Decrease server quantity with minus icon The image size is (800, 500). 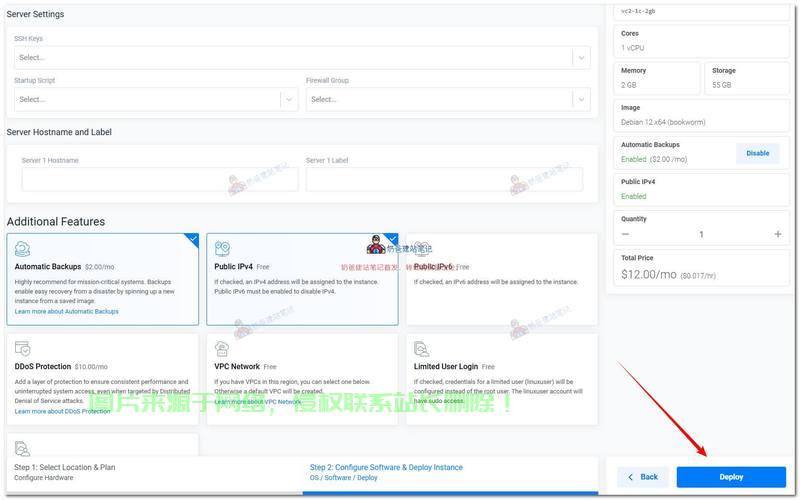(626, 234)
